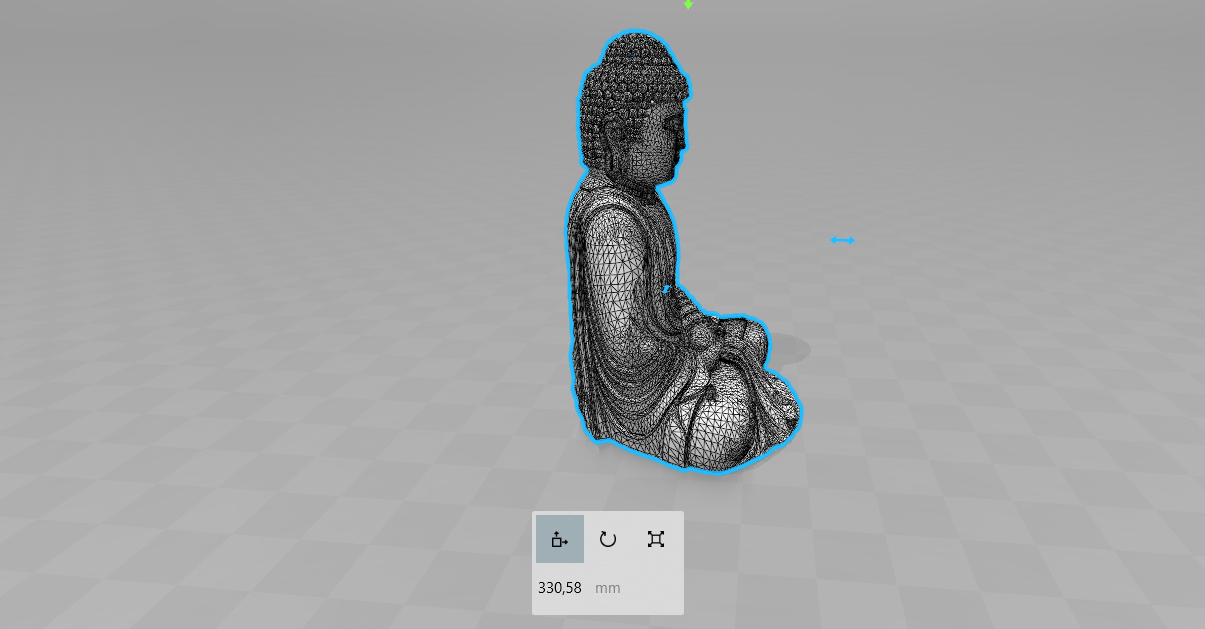Image resolution: width=1205 pixels, height=629 pixels.
Task: Click the mm unit label
Action: [608, 588]
